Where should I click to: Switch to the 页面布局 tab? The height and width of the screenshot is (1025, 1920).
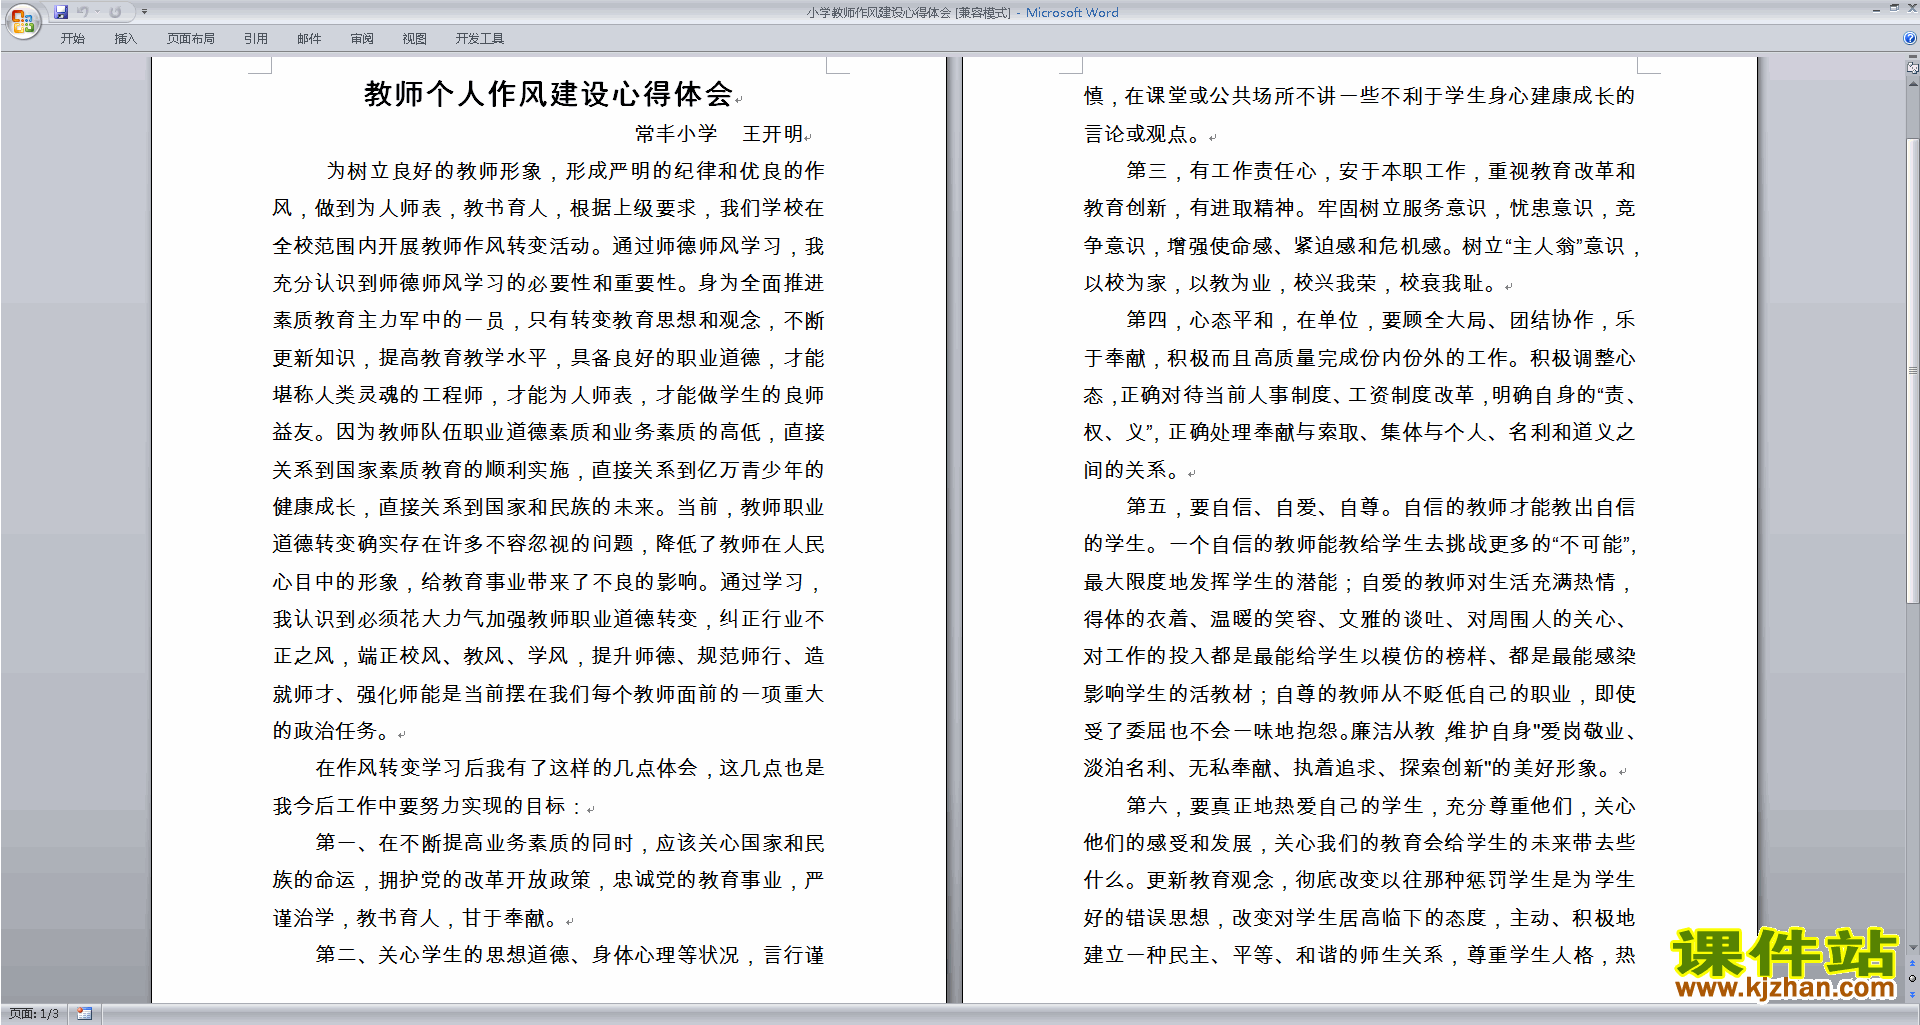(191, 39)
